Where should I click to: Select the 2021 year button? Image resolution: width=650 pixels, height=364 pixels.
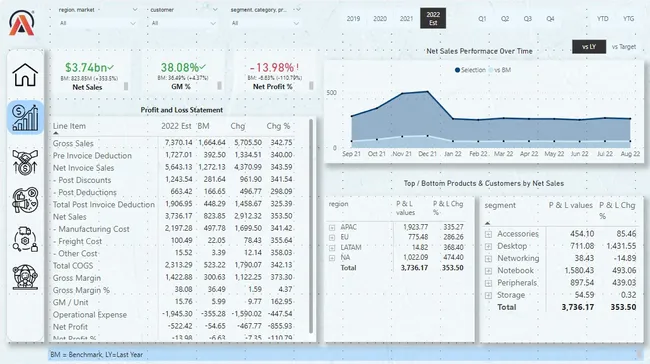coord(406,19)
